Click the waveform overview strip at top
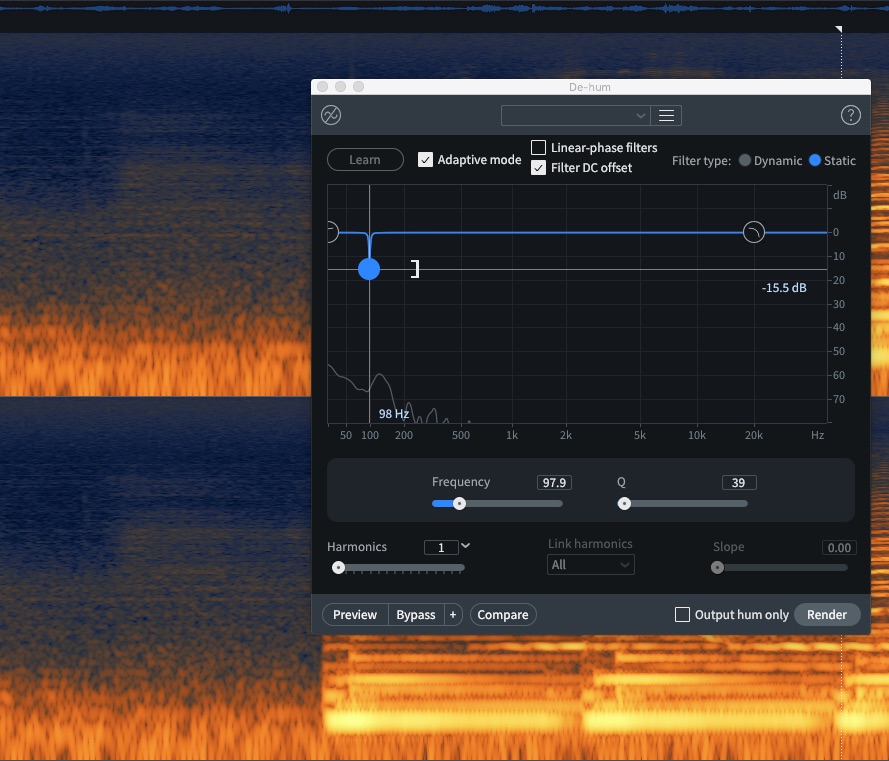This screenshot has width=889, height=761. tap(444, 9)
